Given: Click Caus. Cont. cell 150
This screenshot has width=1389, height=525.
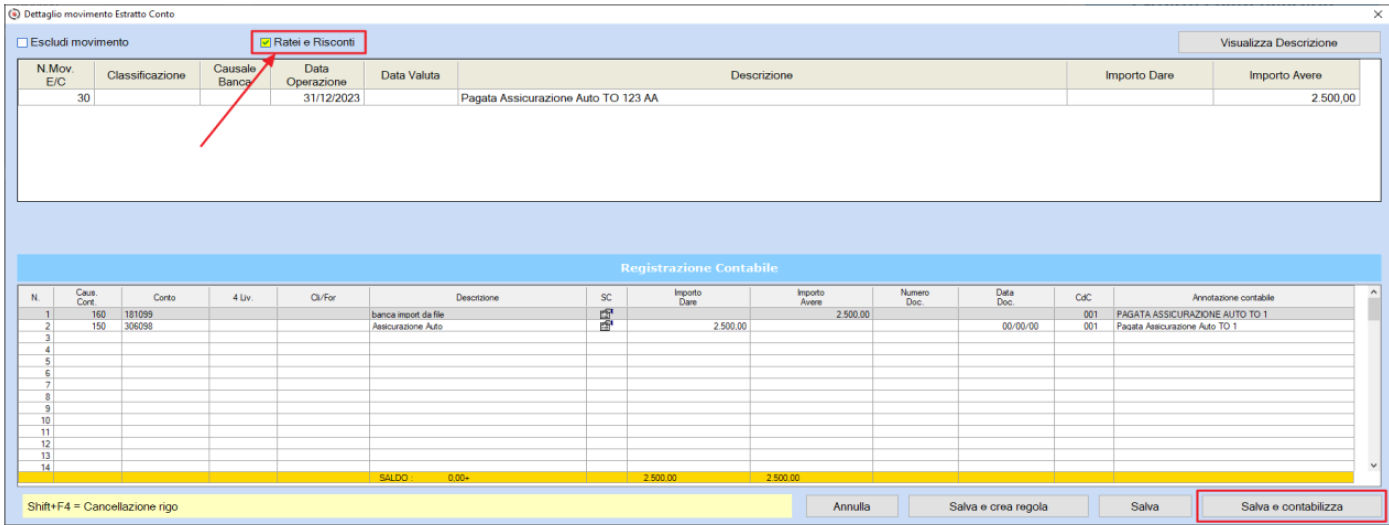Looking at the screenshot, I should 86,326.
